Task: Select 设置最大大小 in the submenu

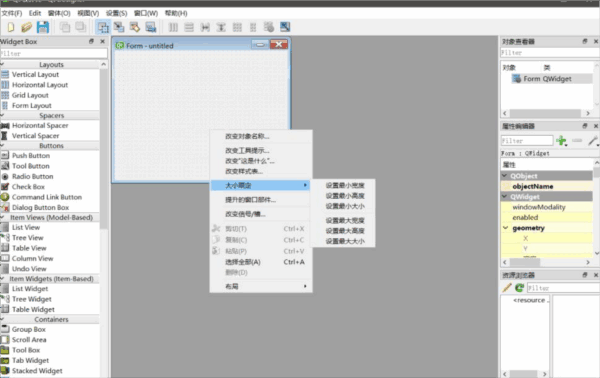Action: pyautogui.click(x=345, y=241)
